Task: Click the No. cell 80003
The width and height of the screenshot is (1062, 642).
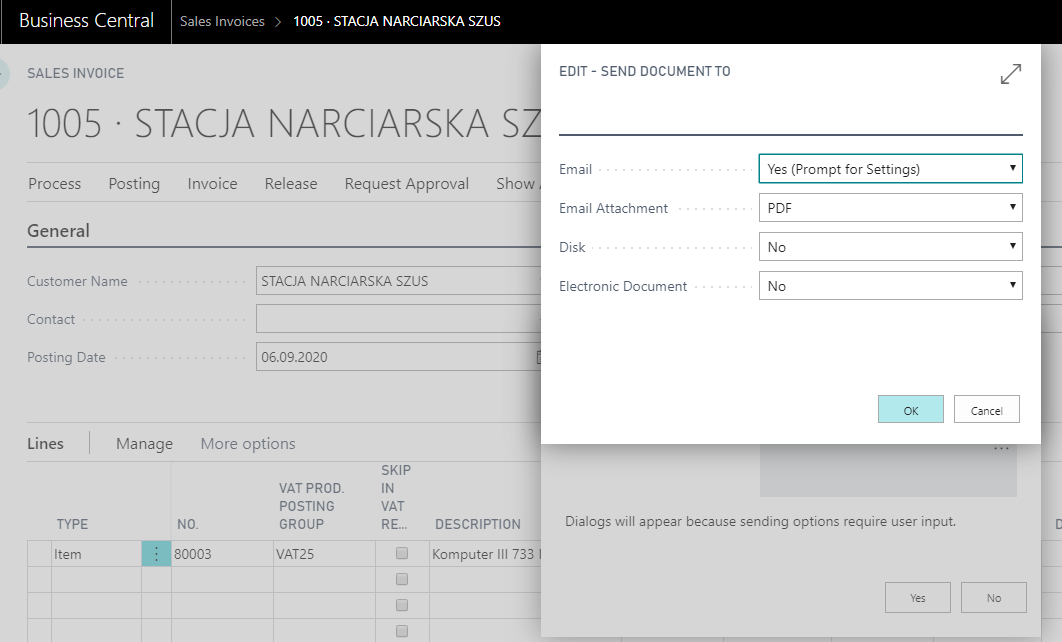Action: click(x=222, y=554)
